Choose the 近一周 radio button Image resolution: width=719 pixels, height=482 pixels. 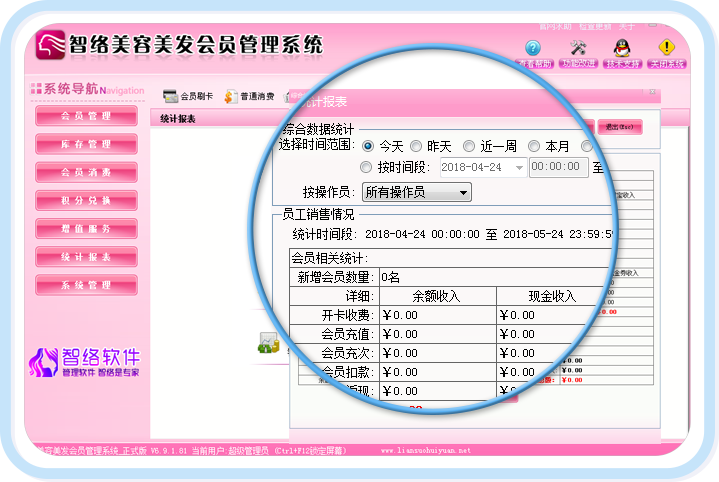(469, 146)
